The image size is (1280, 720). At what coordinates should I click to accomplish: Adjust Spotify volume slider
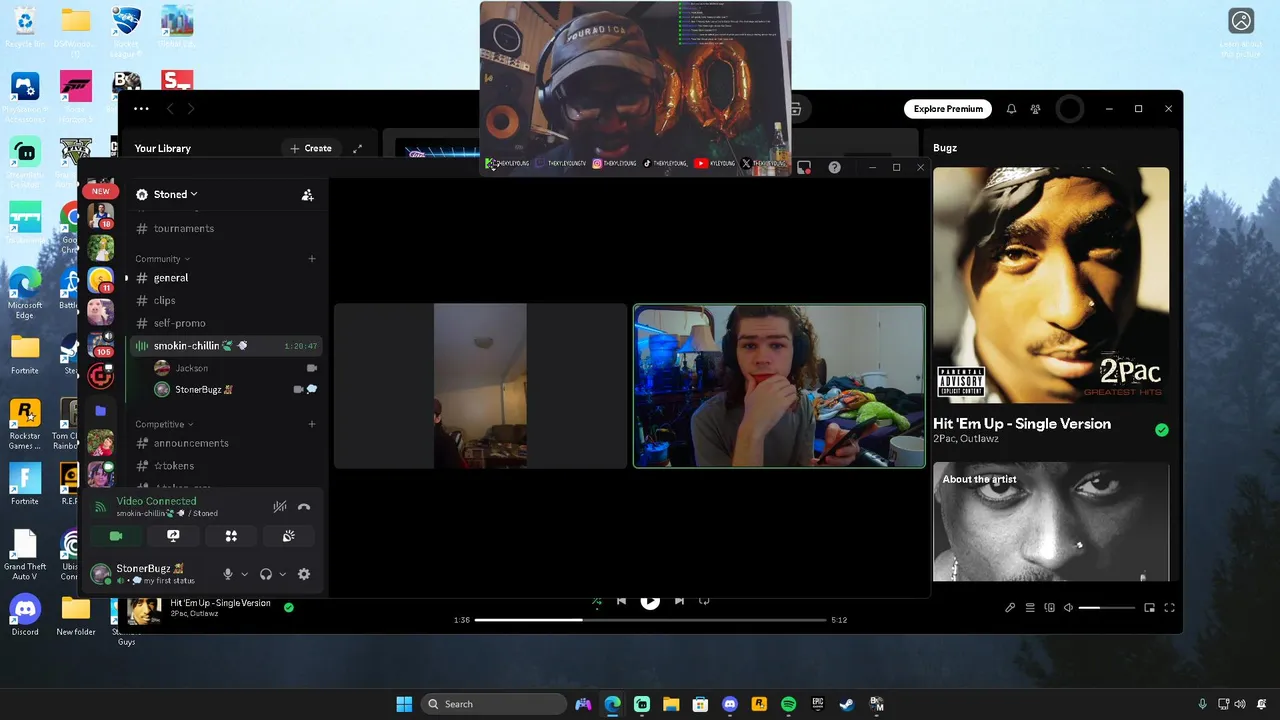pyautogui.click(x=1107, y=608)
